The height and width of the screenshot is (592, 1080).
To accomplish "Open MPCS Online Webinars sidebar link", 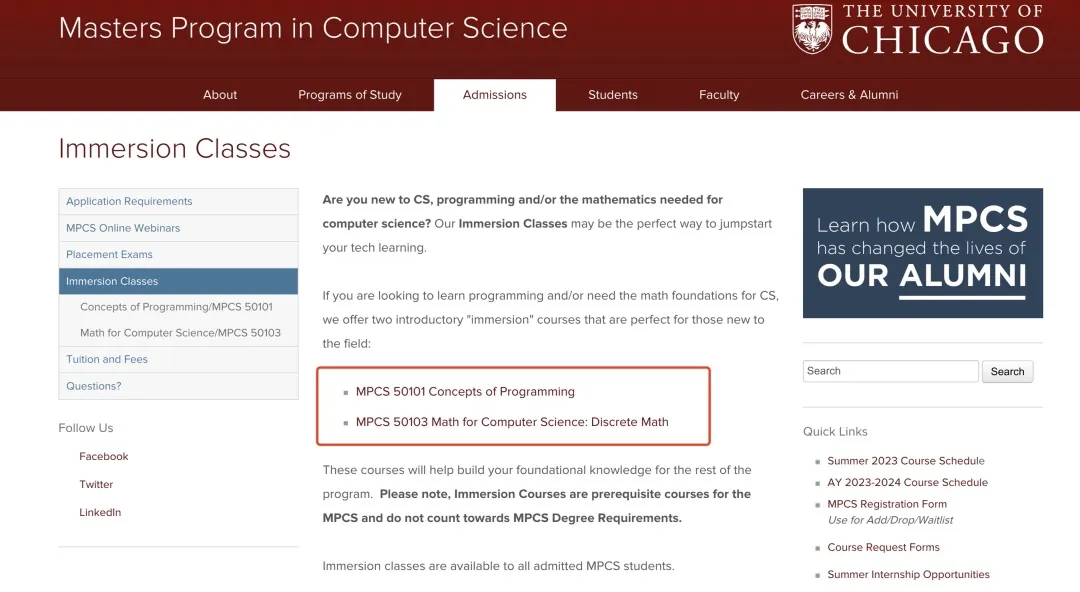I will (x=123, y=228).
